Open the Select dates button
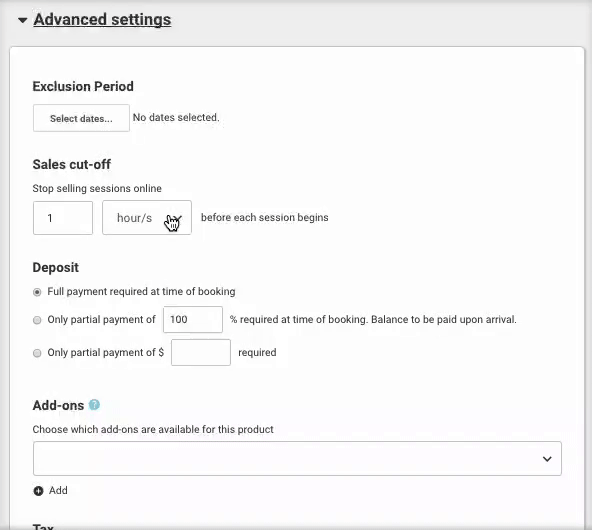 click(81, 118)
